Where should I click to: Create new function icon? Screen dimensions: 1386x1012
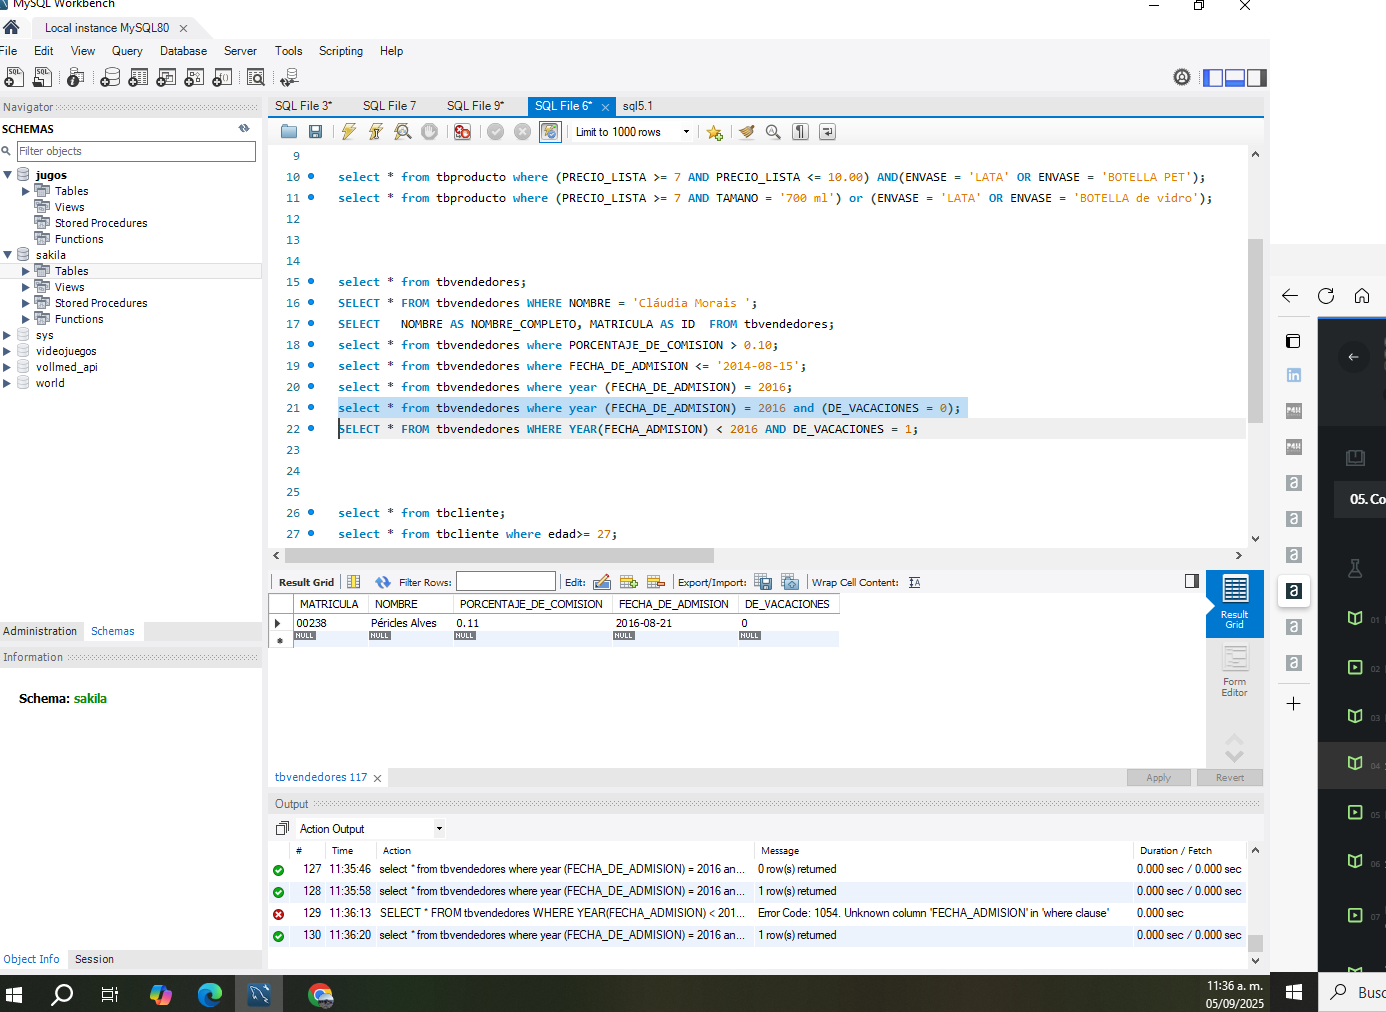coord(223,77)
